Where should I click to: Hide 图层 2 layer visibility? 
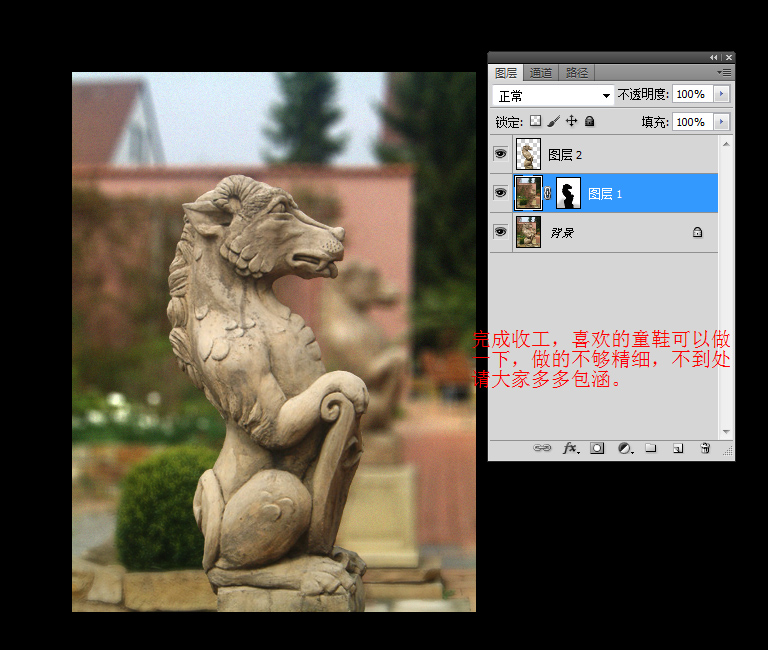pos(500,154)
